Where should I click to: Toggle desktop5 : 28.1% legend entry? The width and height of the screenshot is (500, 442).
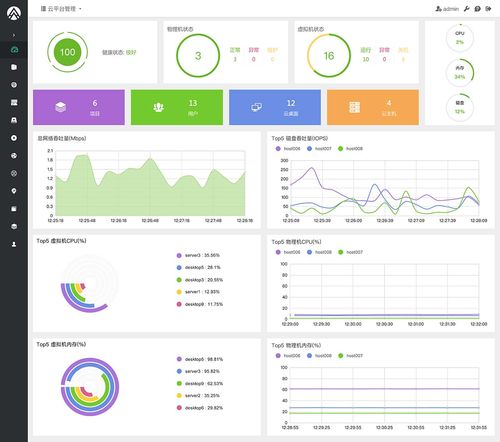[x=198, y=267]
